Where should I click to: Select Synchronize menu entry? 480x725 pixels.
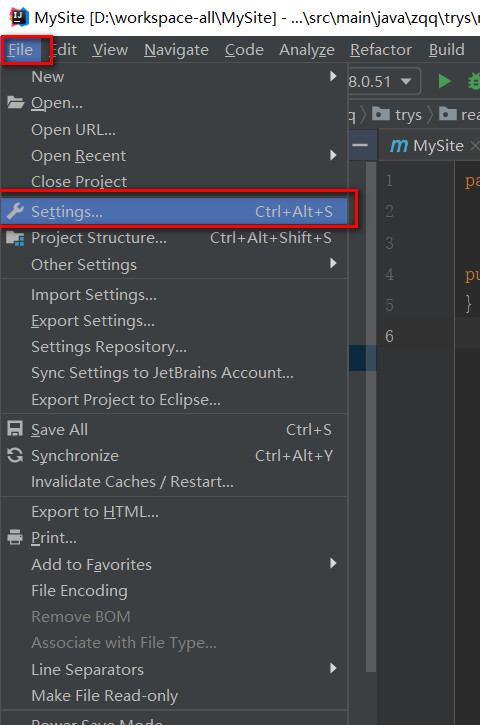(x=174, y=455)
